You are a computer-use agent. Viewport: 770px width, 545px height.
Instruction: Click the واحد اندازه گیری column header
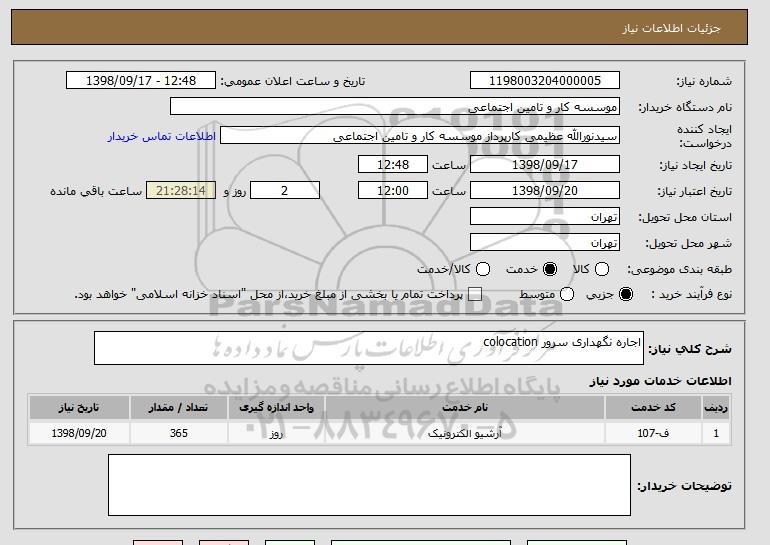pyautogui.click(x=276, y=408)
